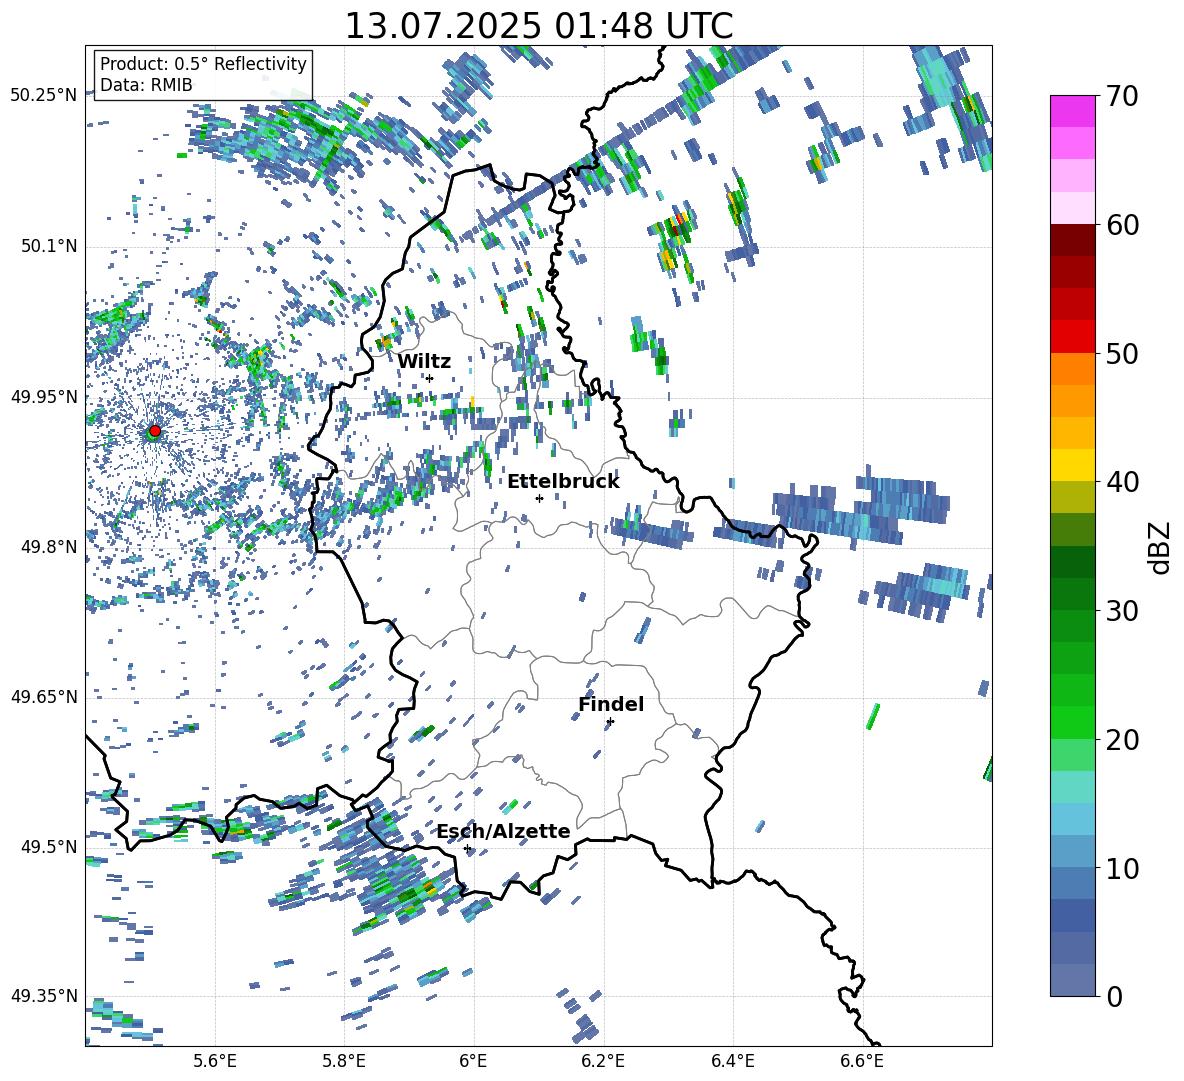Viewport: 1184px width, 1081px height.
Task: Click the latitude label 50.25°N
Action: click(x=44, y=96)
